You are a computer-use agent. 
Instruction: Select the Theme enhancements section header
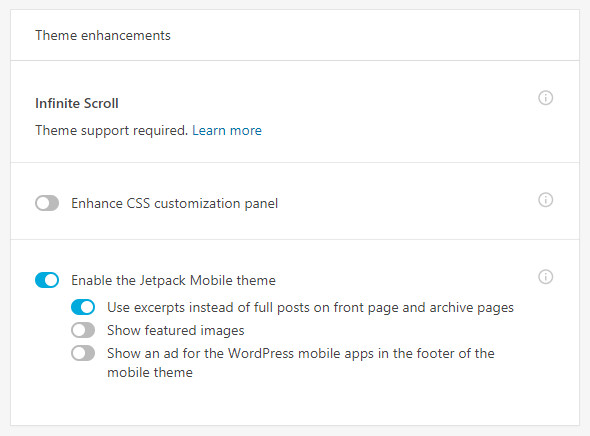103,35
